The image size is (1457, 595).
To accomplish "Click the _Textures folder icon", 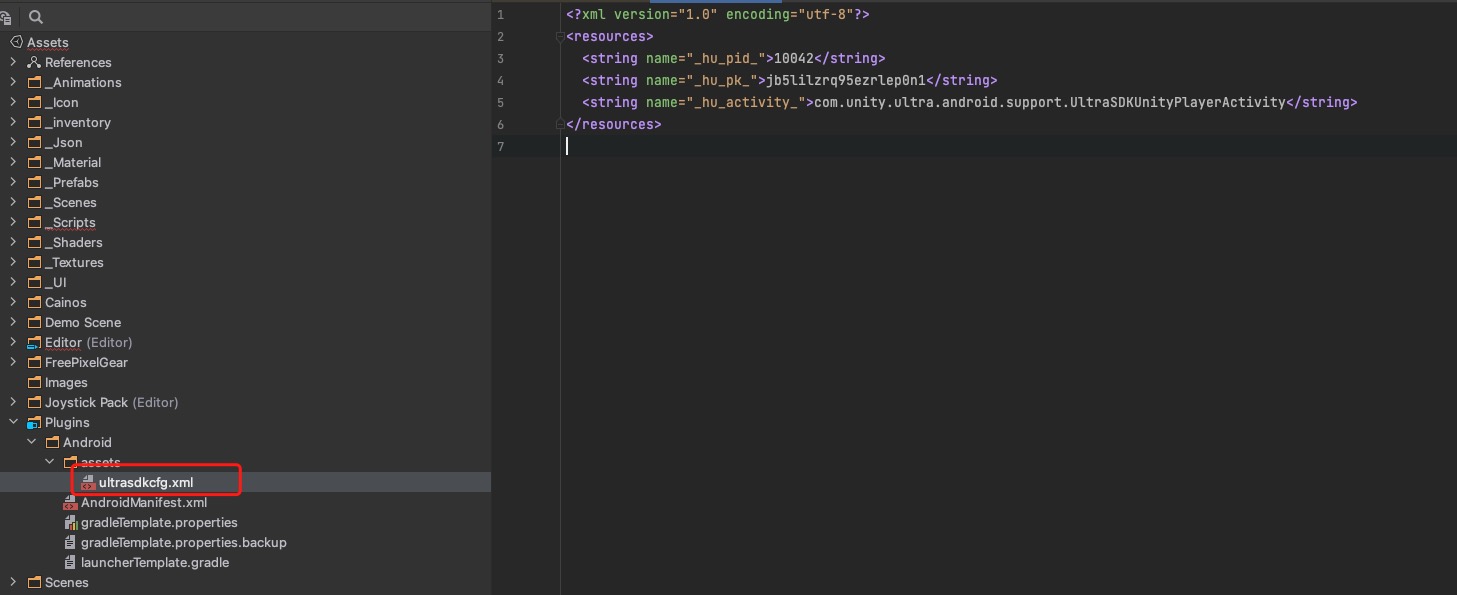I will pyautogui.click(x=34, y=262).
